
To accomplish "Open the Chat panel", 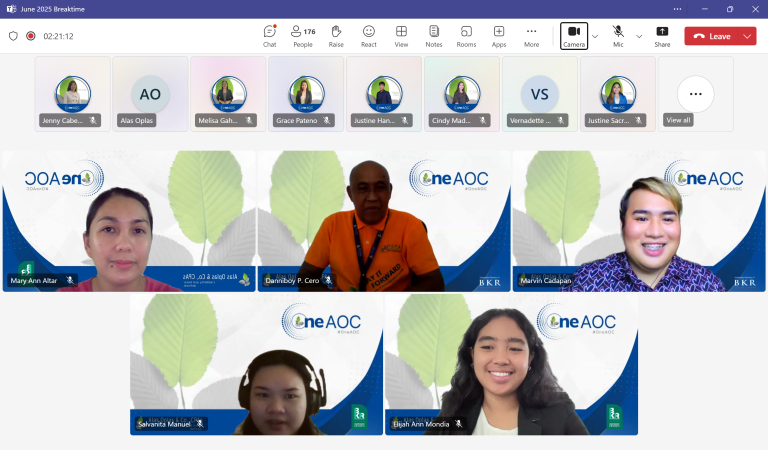I will coord(269,36).
